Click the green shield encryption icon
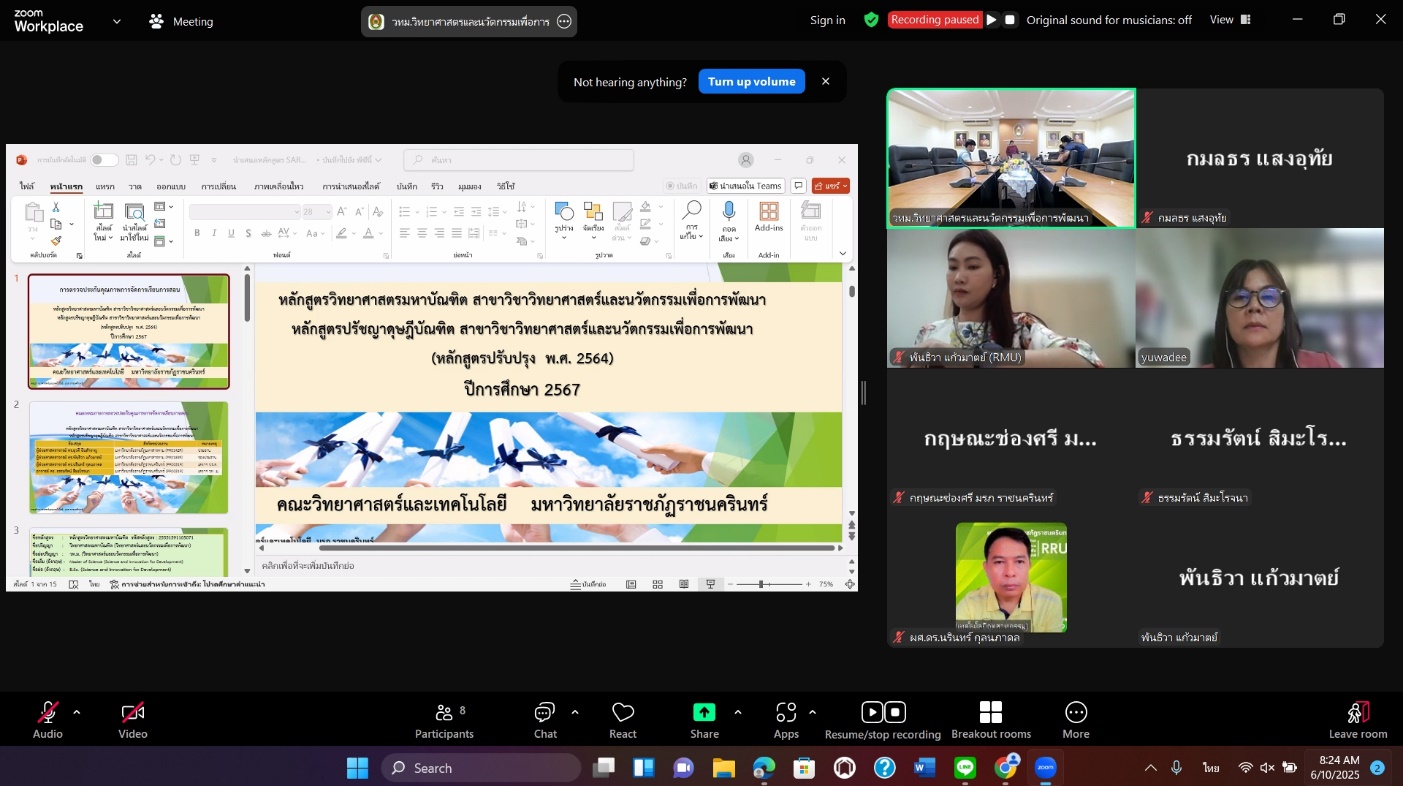The image size is (1403, 786). click(871, 20)
